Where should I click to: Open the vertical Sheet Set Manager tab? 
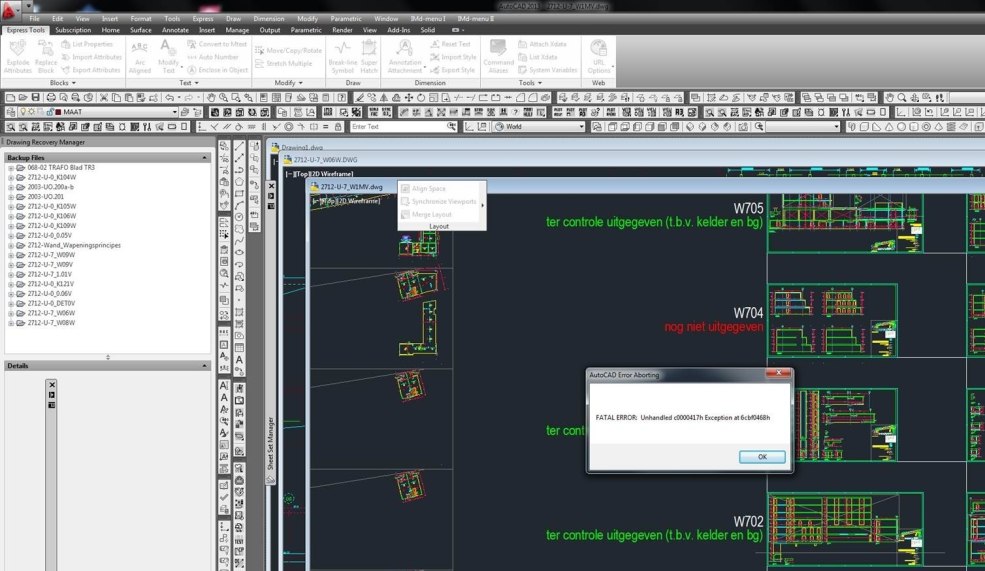pyautogui.click(x=271, y=443)
